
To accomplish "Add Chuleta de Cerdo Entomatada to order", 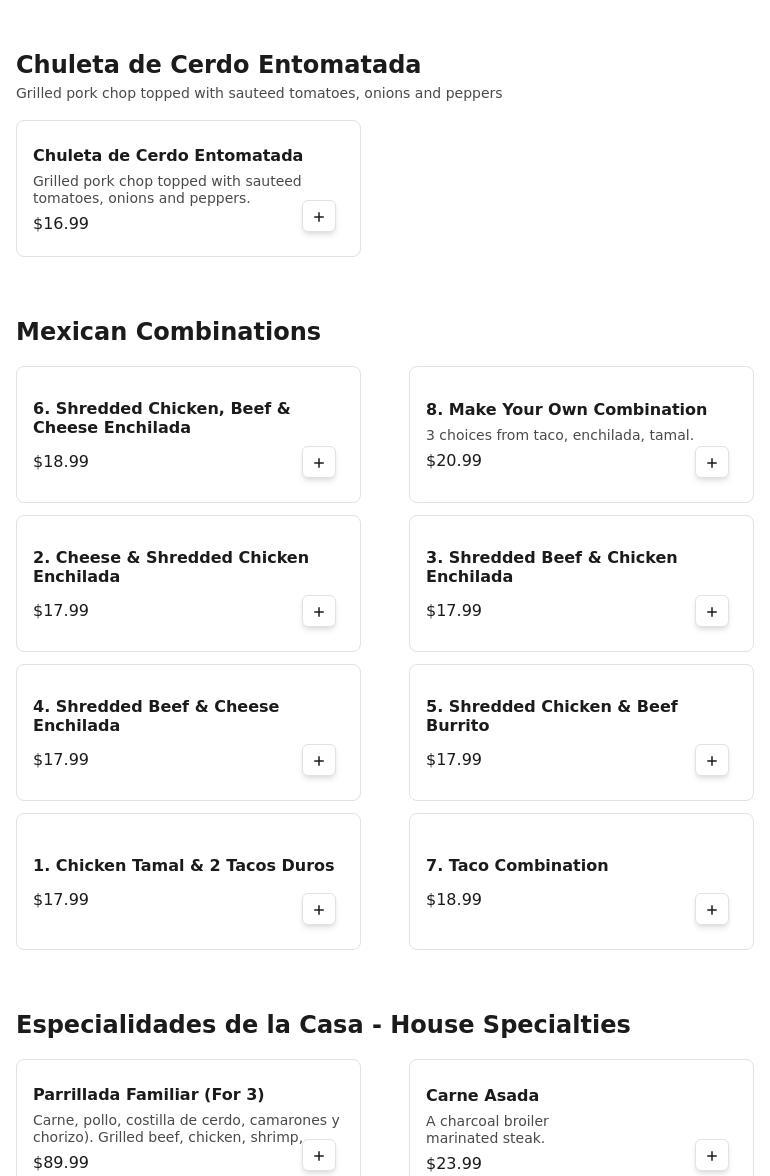I will coord(319,217).
